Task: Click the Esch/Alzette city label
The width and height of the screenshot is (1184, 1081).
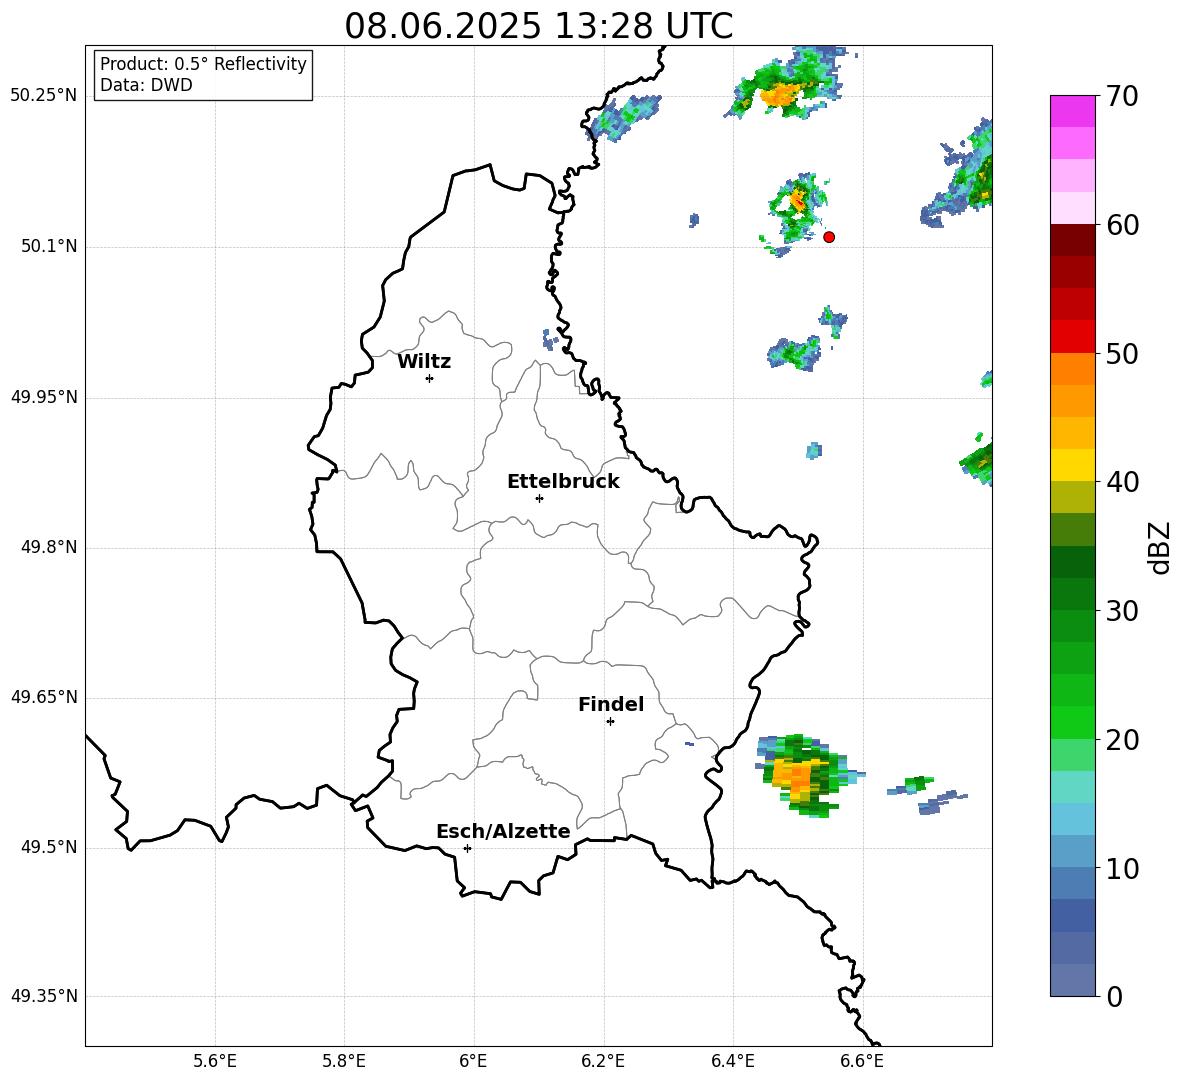Action: click(x=503, y=831)
